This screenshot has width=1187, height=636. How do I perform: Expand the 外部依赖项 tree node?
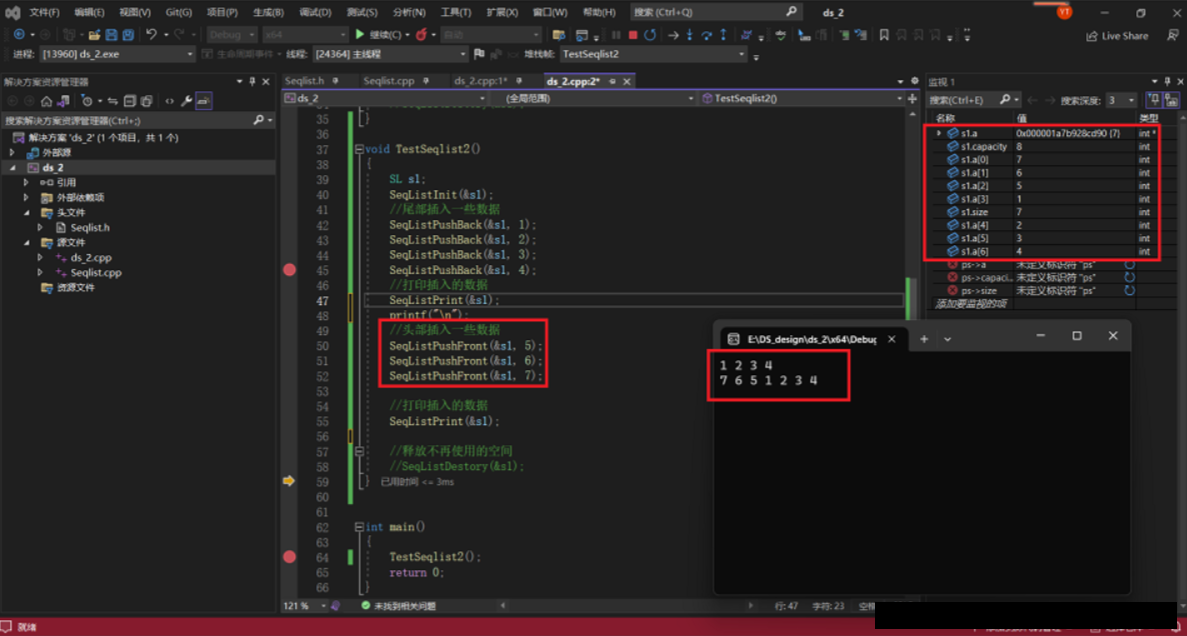pyautogui.click(x=27, y=198)
